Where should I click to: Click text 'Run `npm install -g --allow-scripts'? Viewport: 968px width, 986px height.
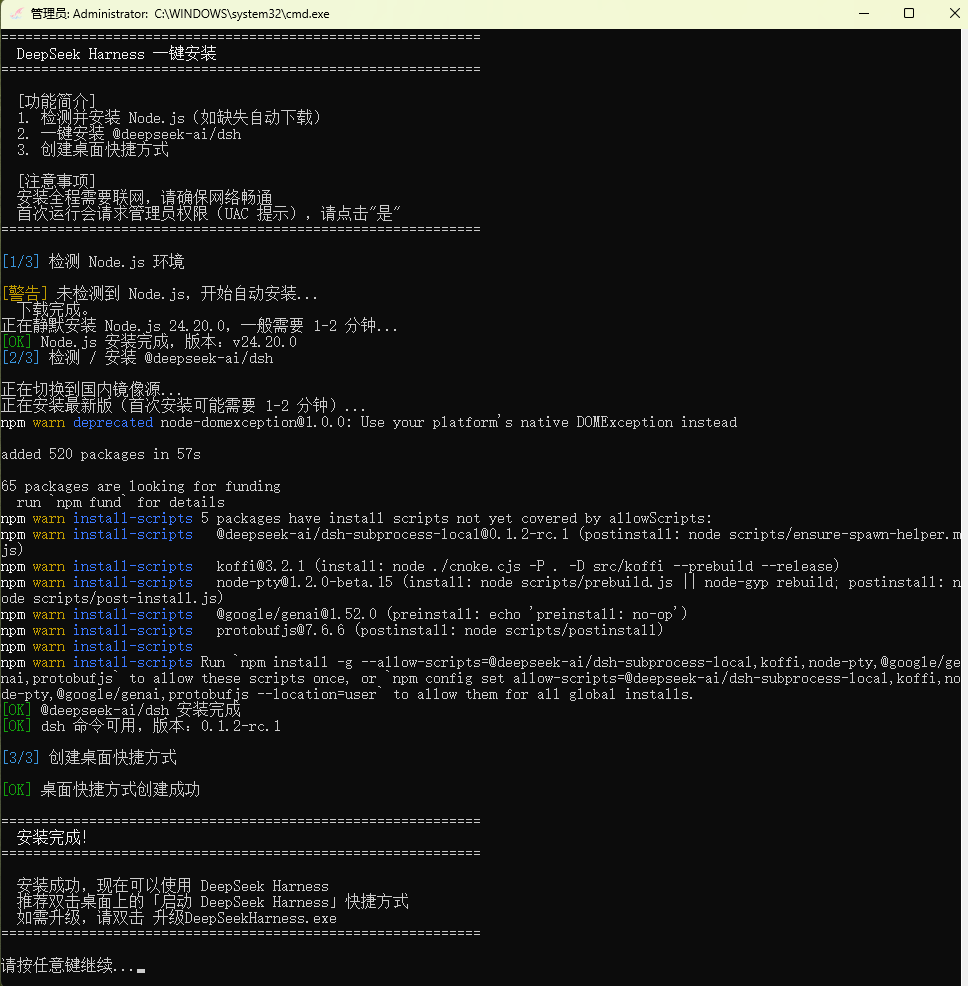pyautogui.click(x=344, y=663)
